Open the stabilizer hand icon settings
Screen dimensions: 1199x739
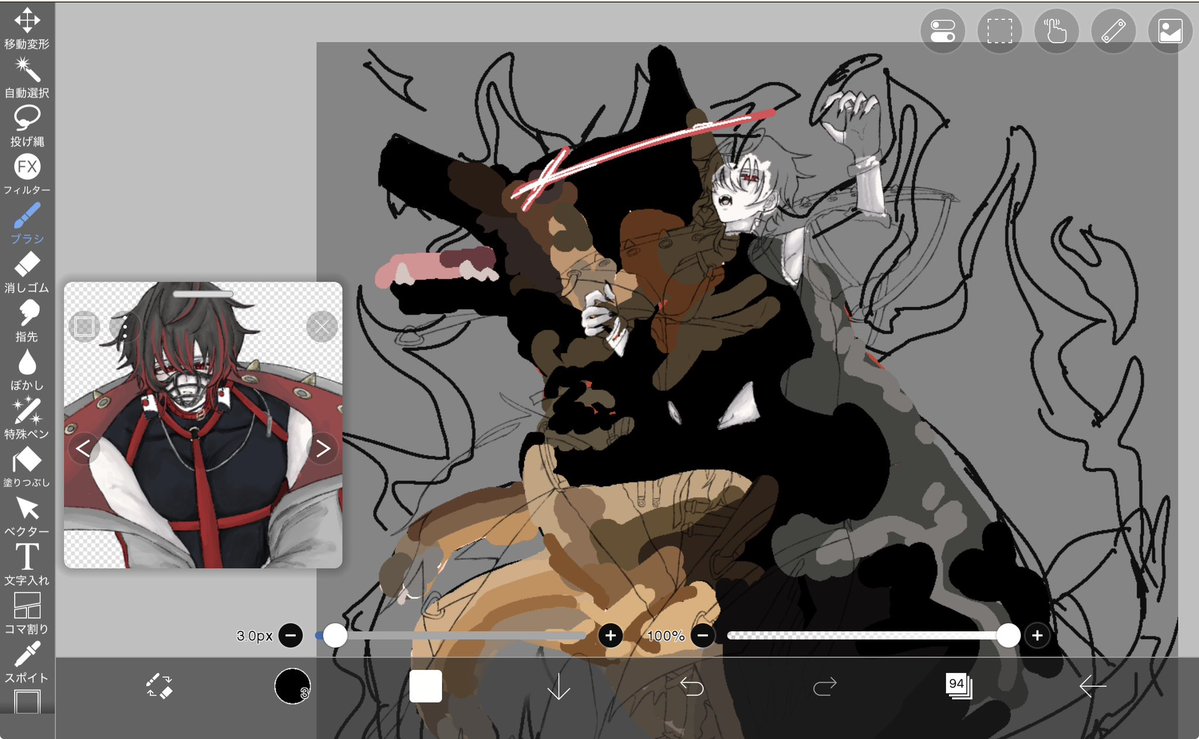click(x=1056, y=31)
